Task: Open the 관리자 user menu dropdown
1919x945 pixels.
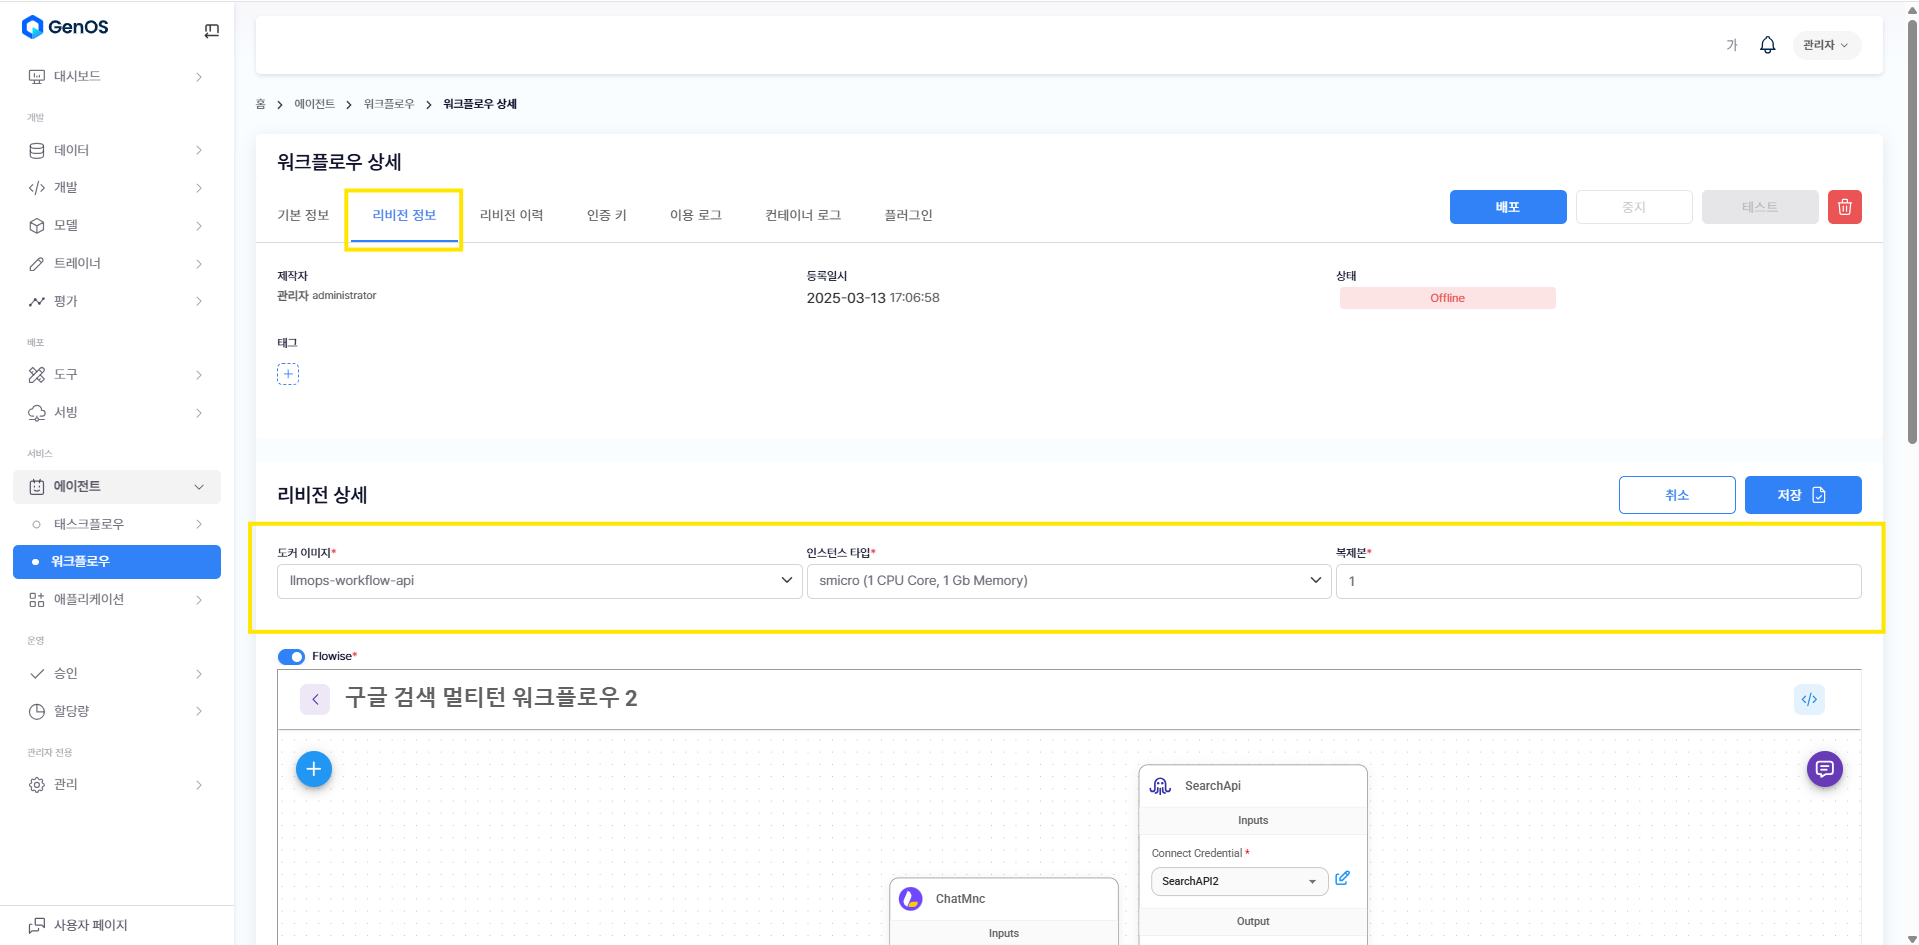Action: pyautogui.click(x=1825, y=45)
